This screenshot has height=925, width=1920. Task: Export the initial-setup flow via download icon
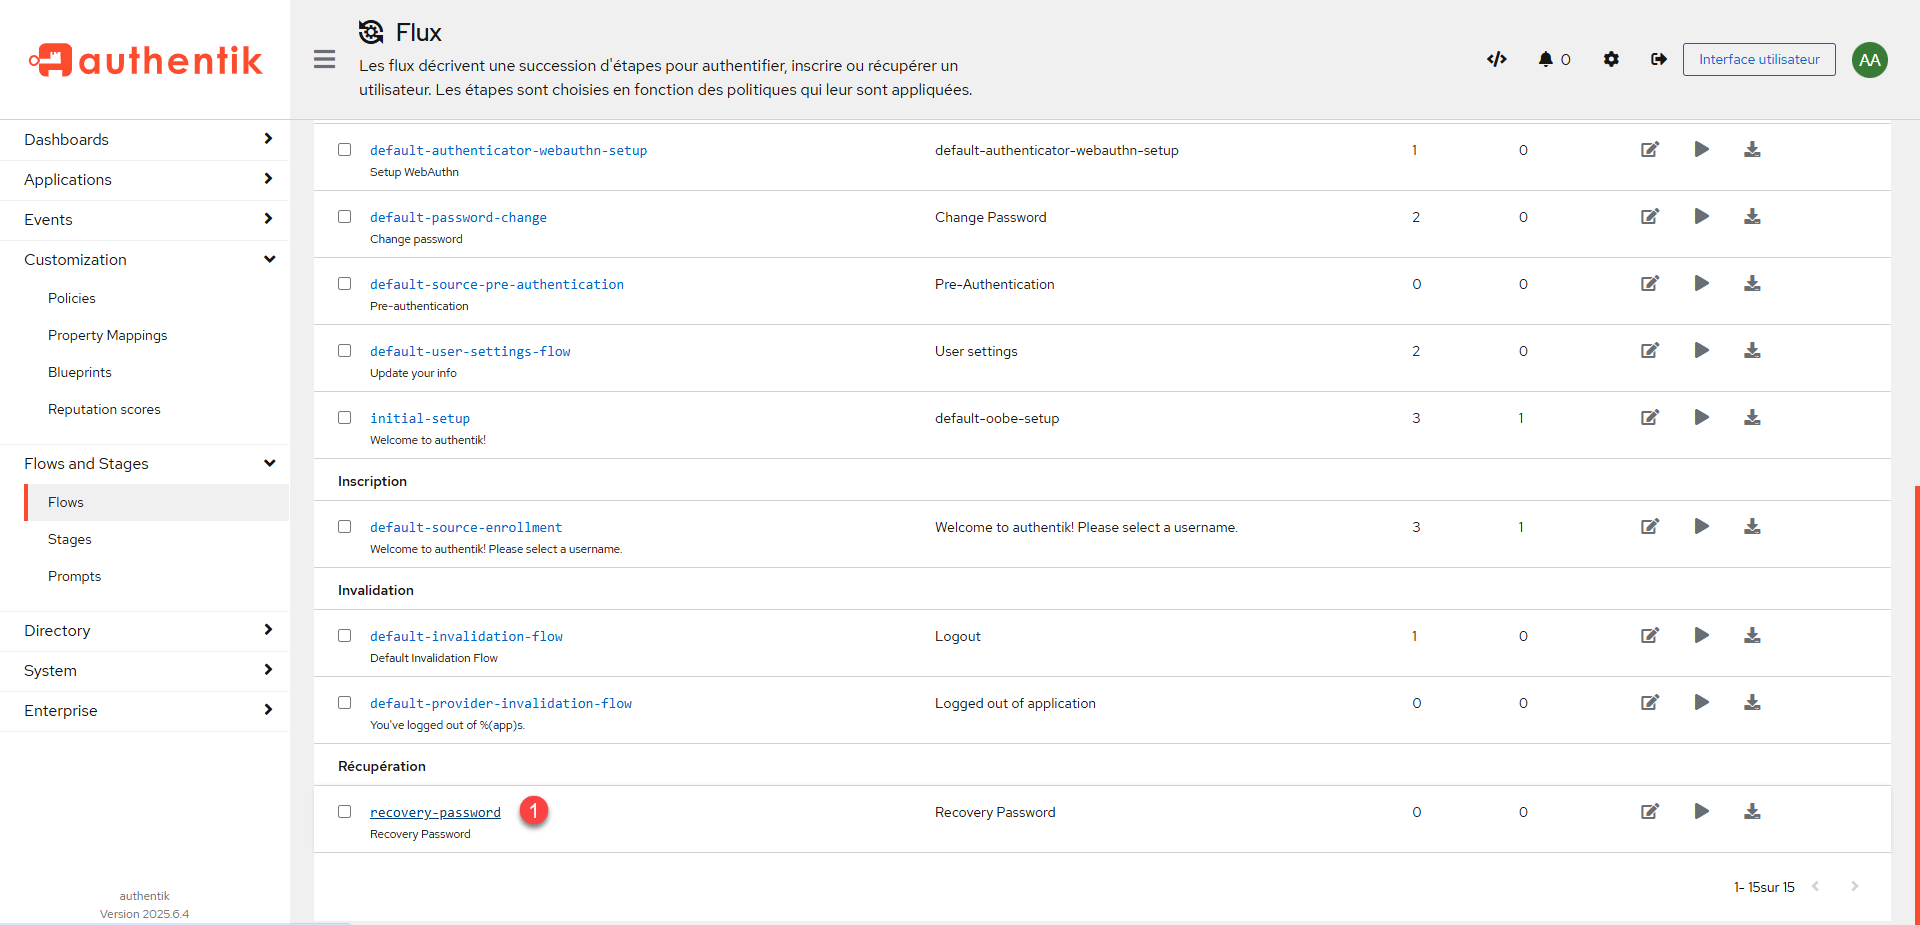point(1752,417)
